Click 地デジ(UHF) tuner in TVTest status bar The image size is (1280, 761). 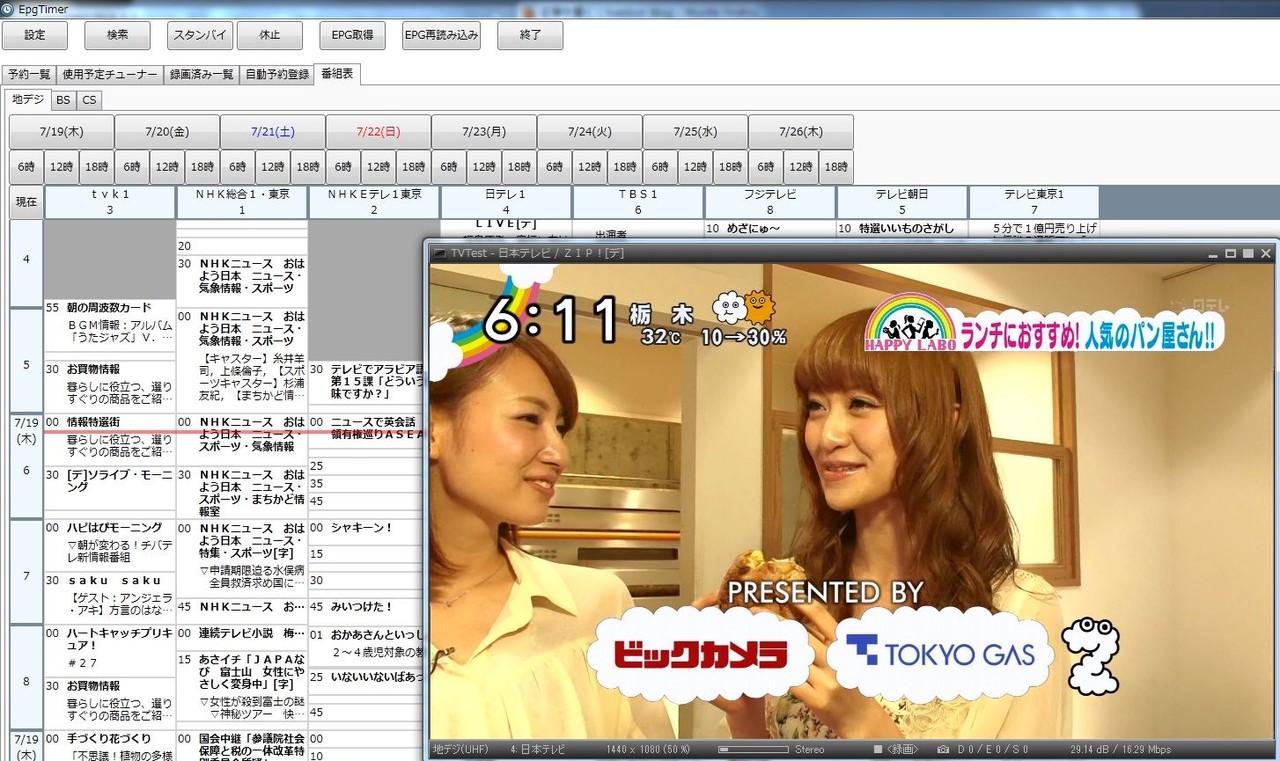pos(460,749)
